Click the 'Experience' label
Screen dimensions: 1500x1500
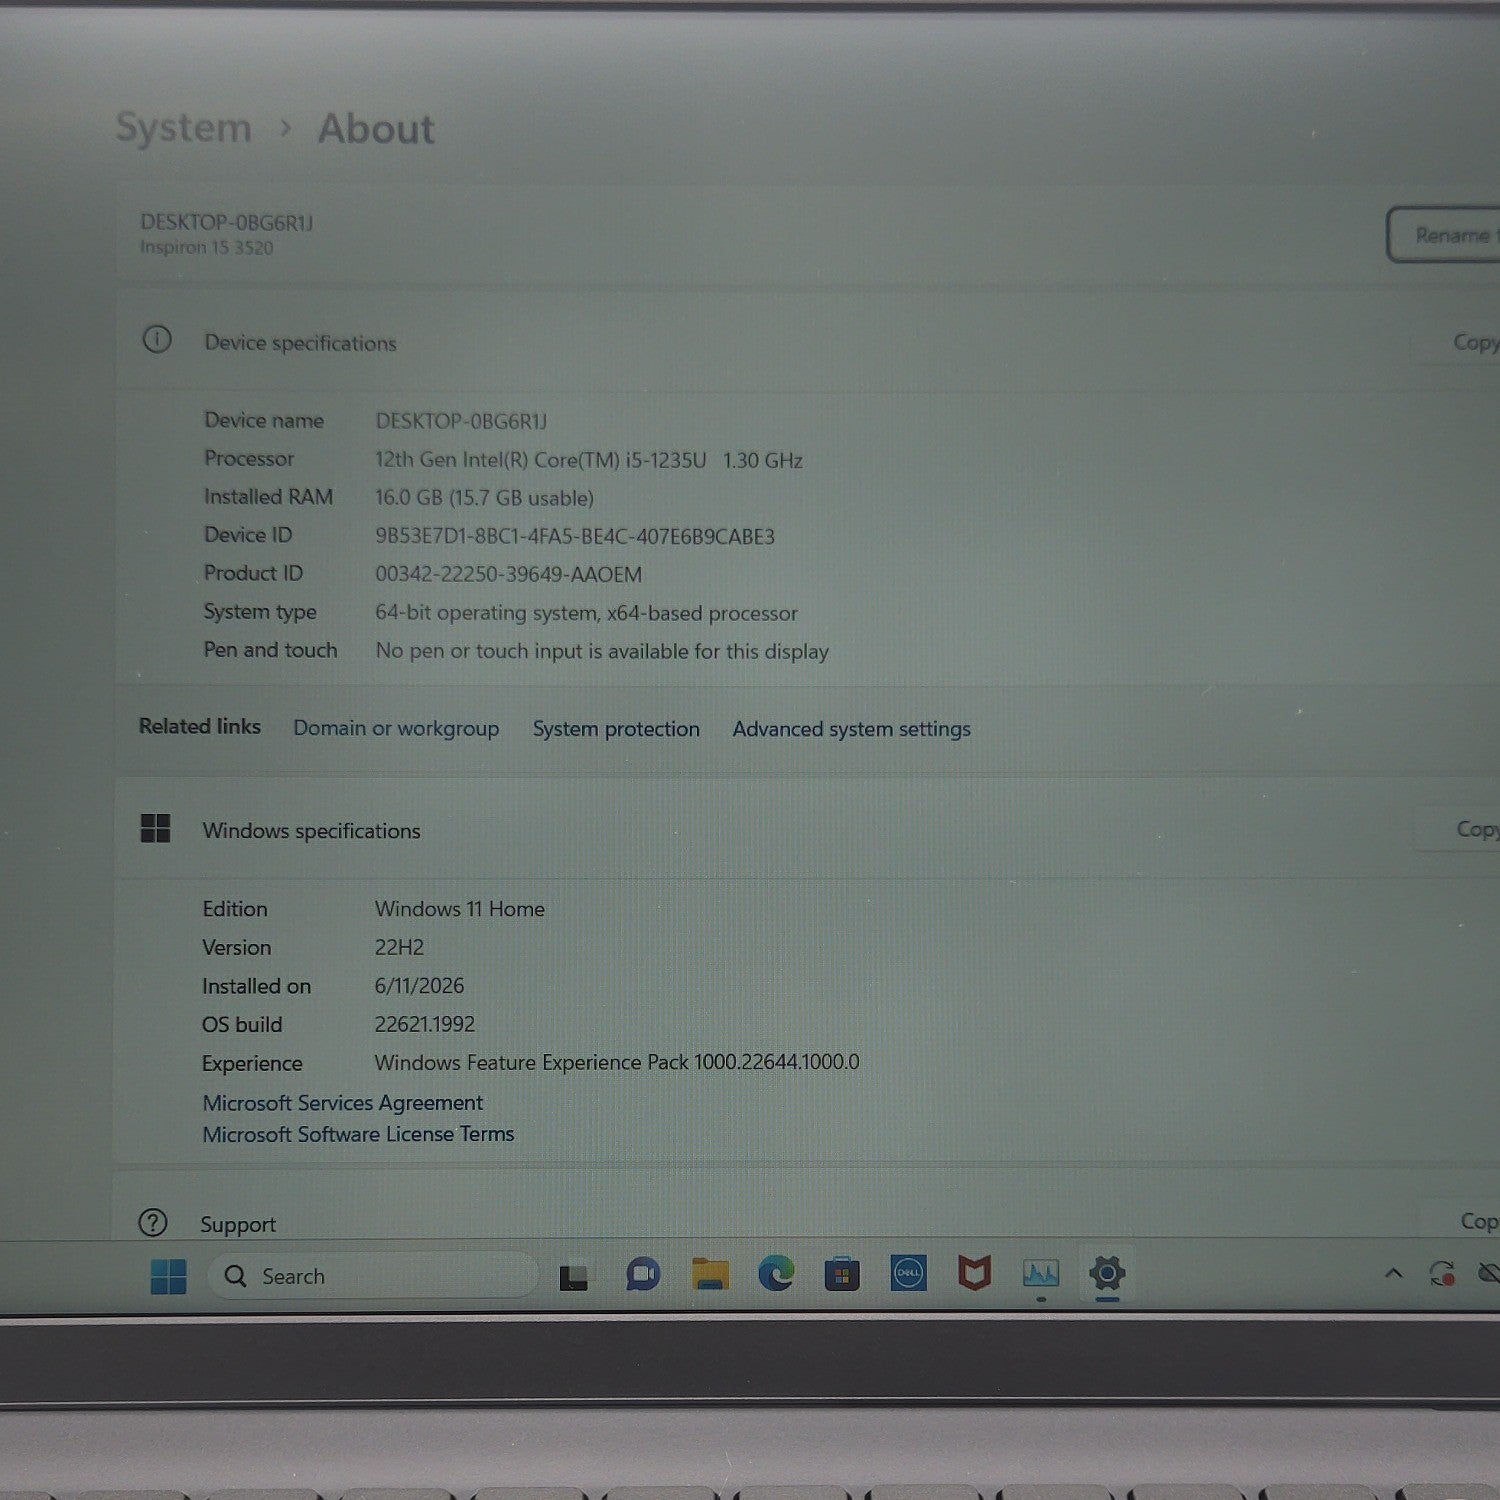point(252,1063)
